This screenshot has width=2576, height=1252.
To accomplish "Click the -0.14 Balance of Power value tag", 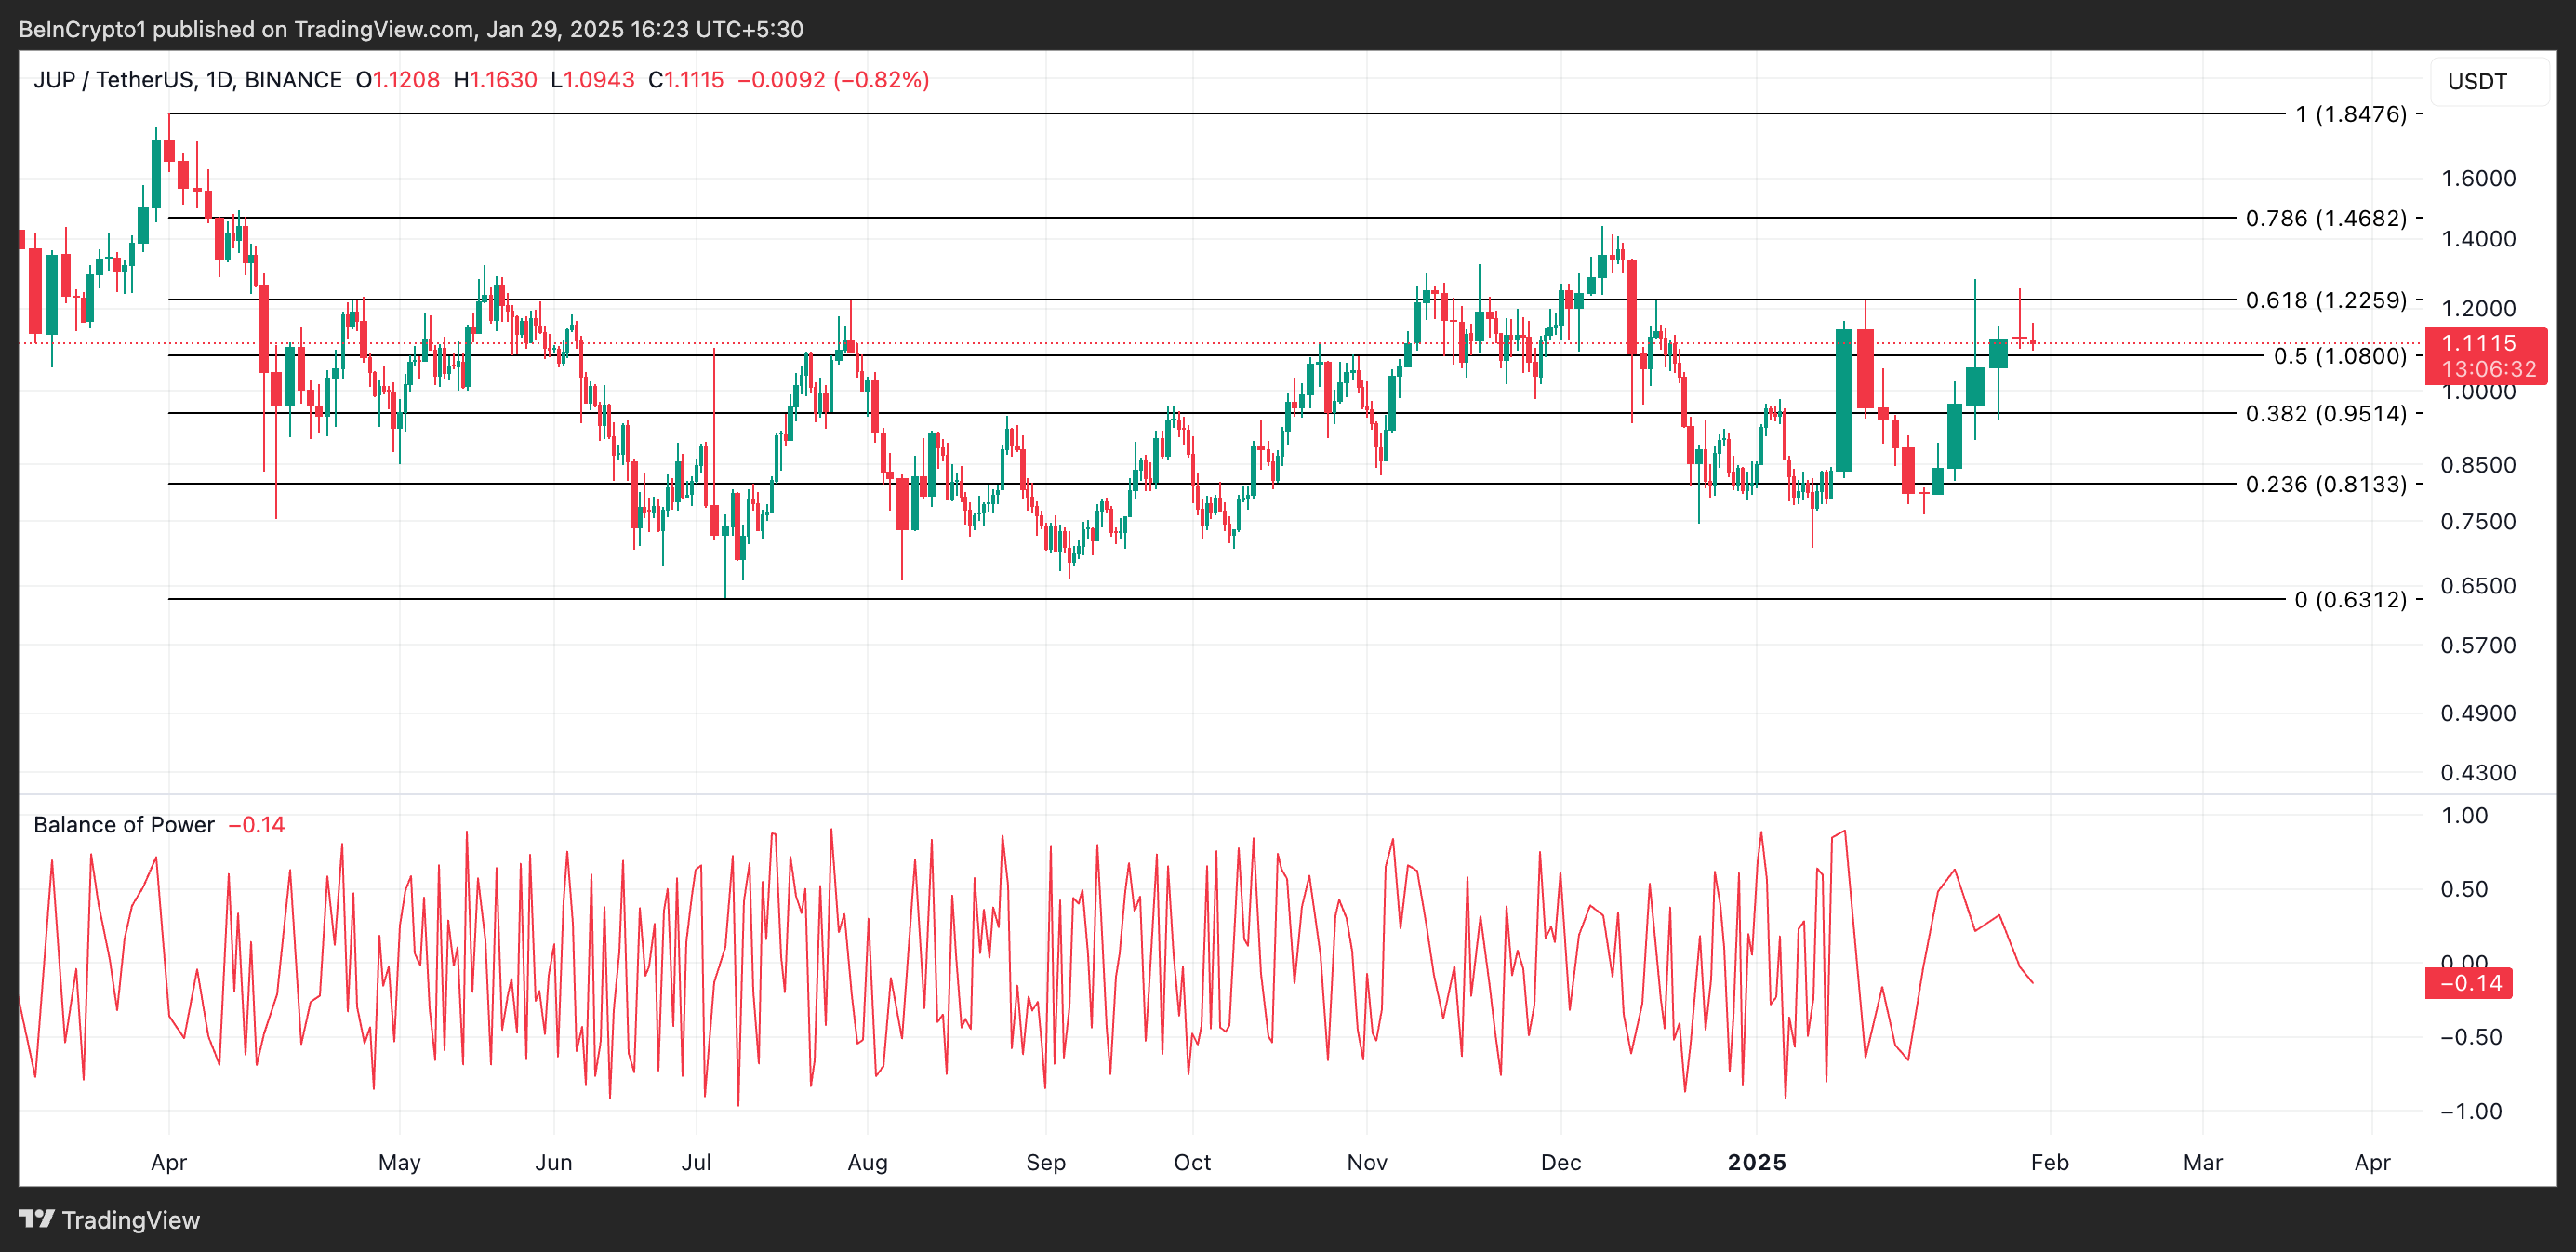I will tap(2468, 983).
